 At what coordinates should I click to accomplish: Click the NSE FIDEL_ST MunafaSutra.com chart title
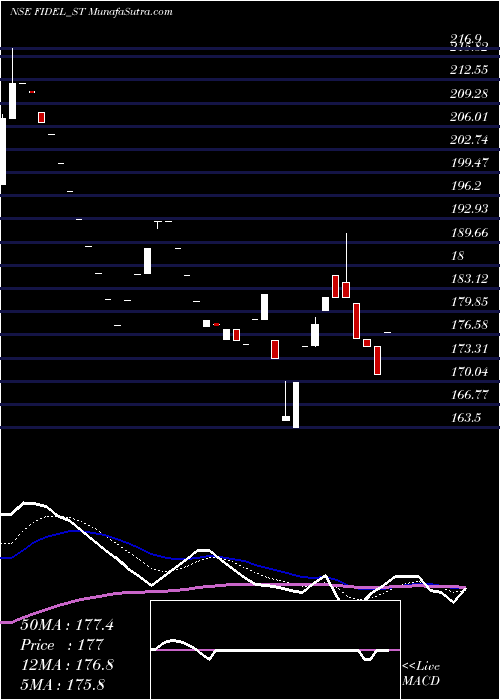tap(91, 12)
